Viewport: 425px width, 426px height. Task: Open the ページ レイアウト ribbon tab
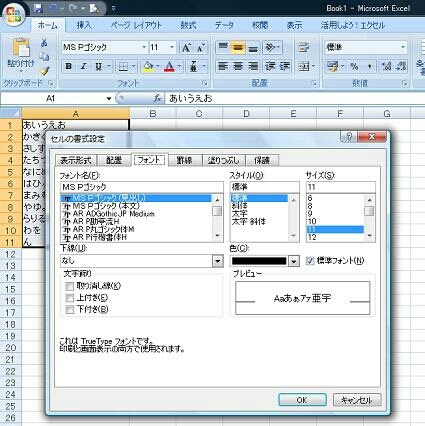(136, 25)
